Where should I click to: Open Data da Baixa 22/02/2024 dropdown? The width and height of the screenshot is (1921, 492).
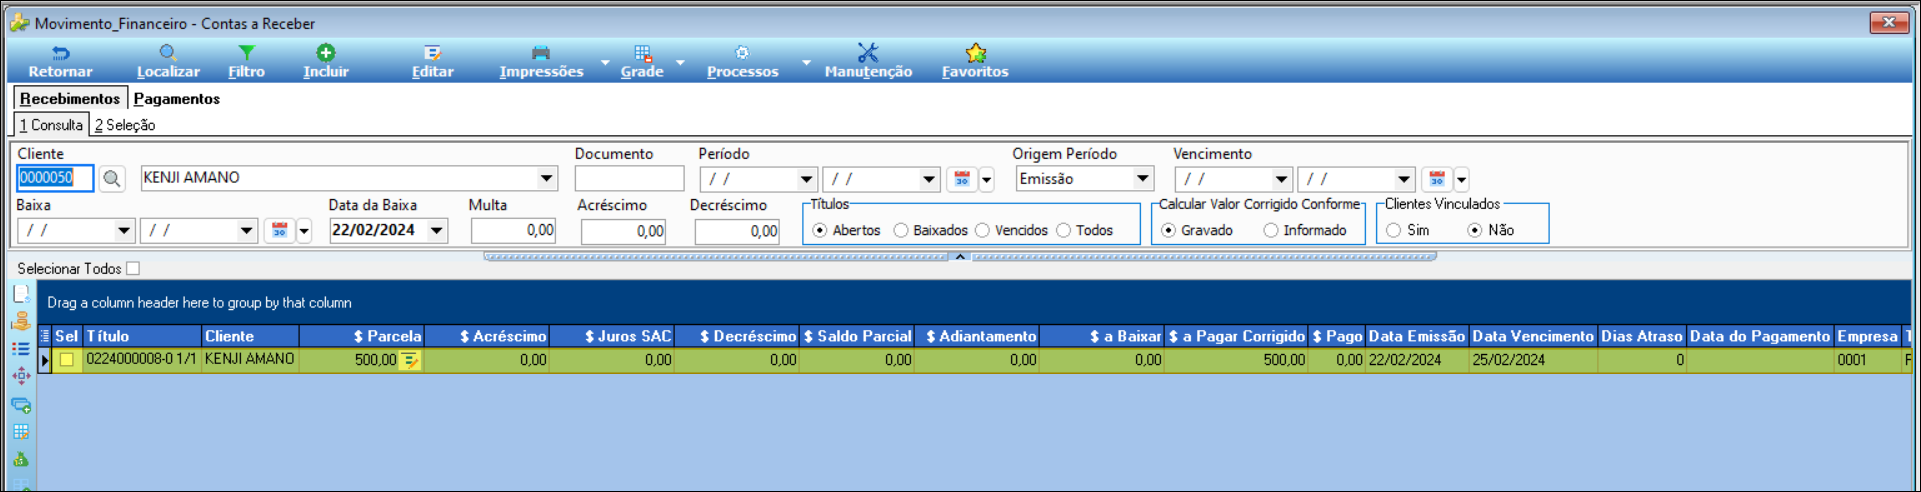(437, 231)
